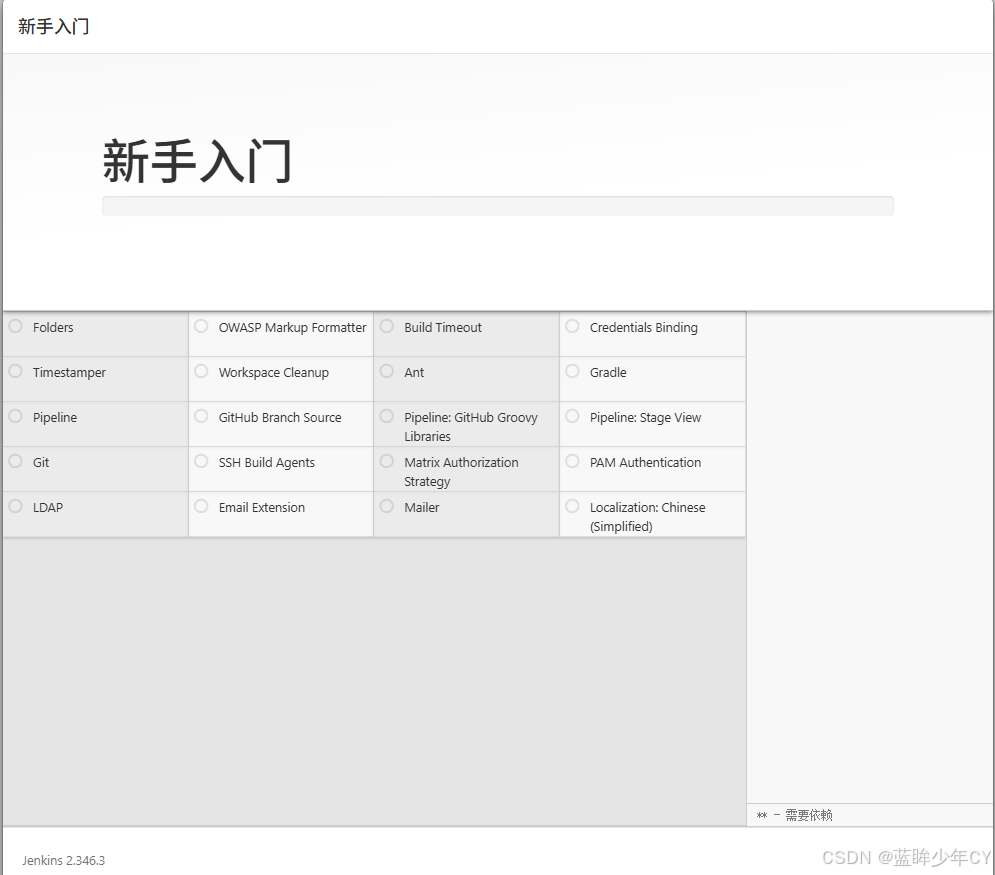Click the 'PAM Authentication' text

(645, 463)
